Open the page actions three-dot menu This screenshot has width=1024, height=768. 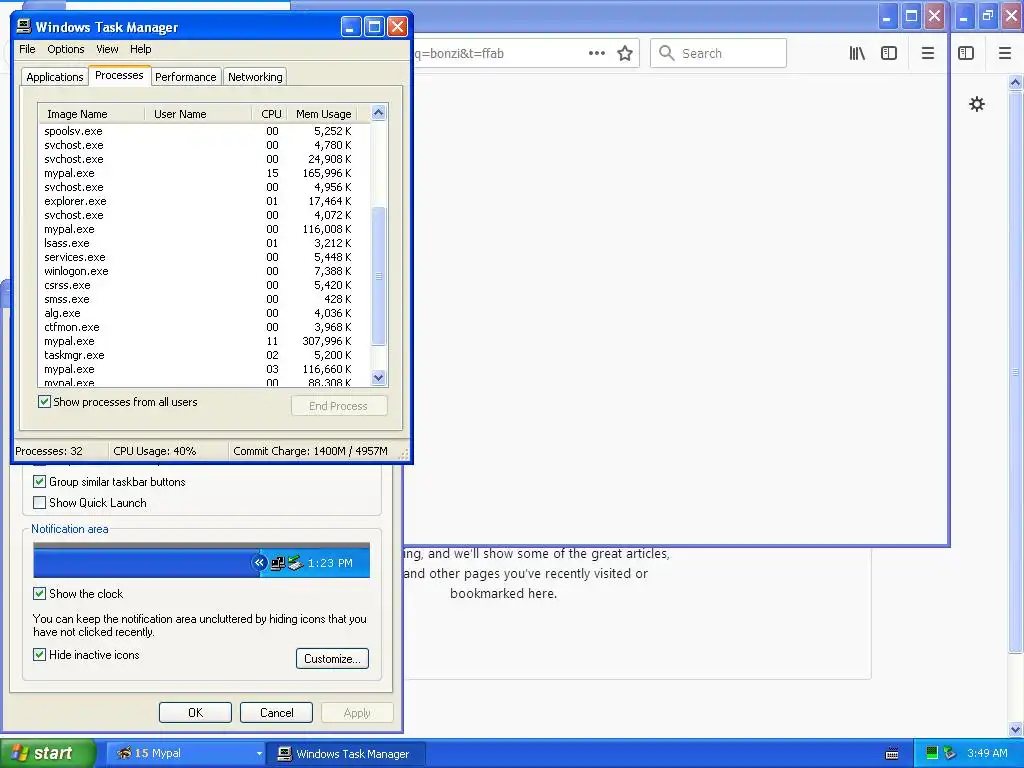(596, 54)
